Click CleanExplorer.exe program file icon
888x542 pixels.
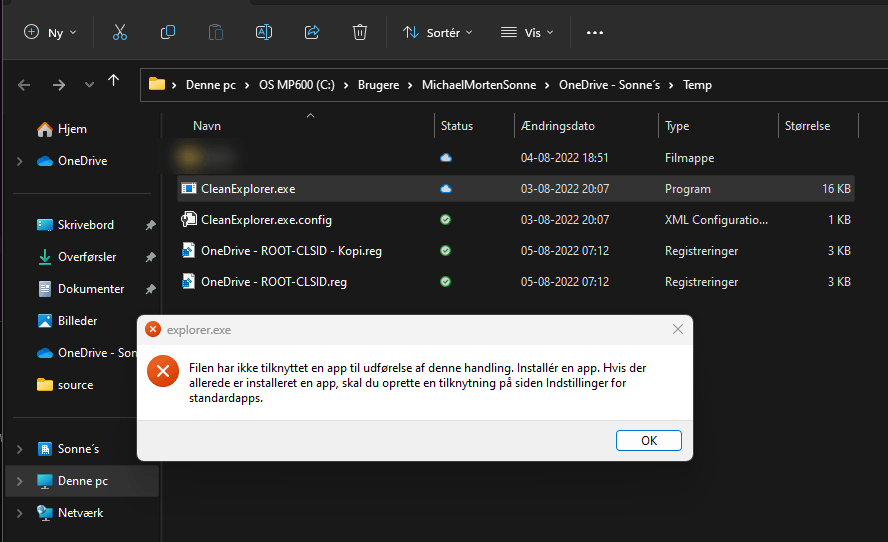click(x=189, y=188)
